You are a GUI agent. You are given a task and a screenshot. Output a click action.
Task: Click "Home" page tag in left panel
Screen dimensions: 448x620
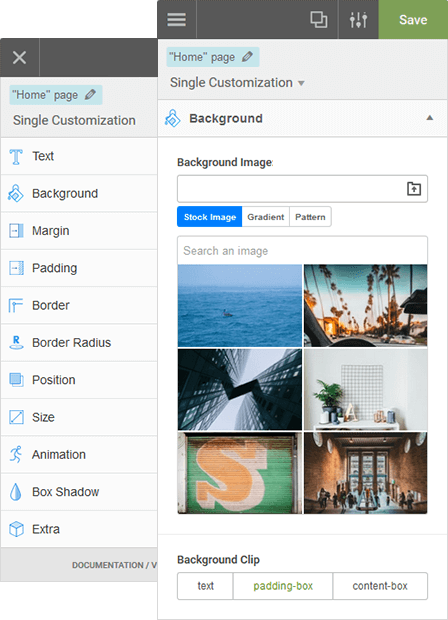click(x=56, y=95)
